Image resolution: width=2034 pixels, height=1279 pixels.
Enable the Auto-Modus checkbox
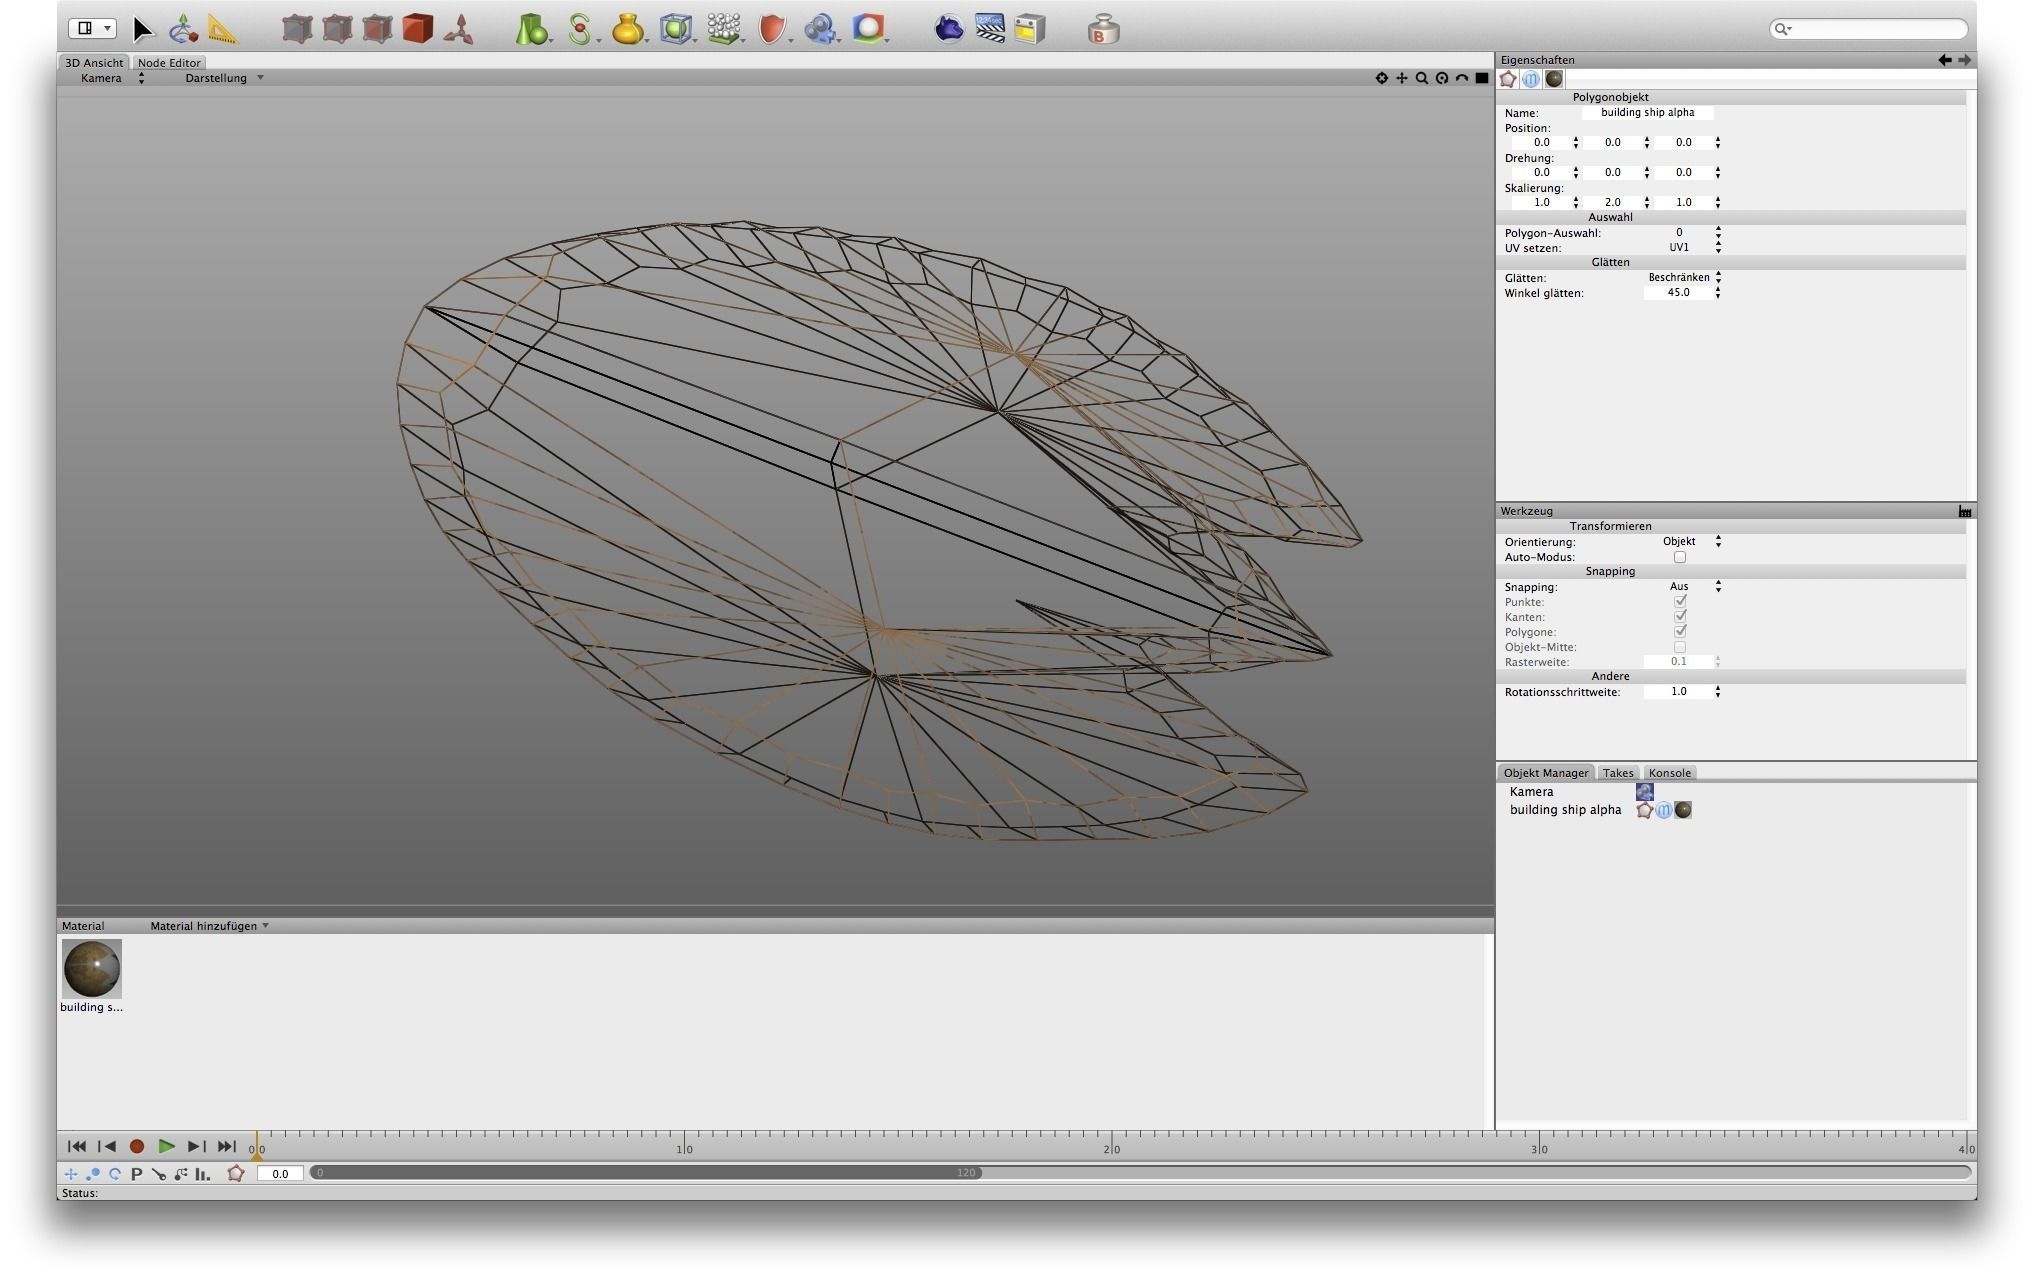(1680, 557)
